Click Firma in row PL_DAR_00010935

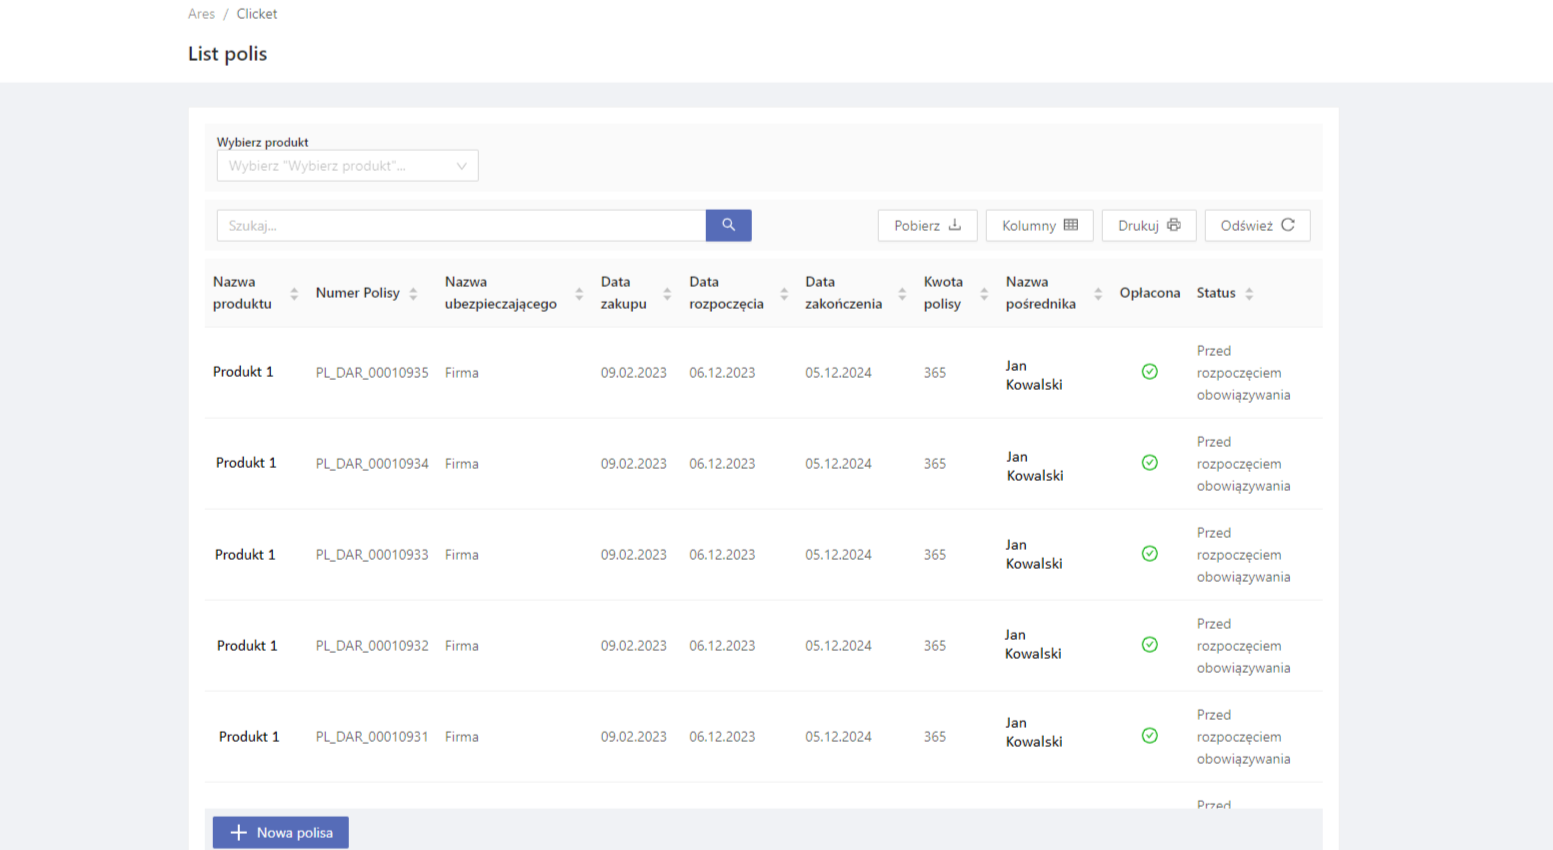click(x=462, y=373)
